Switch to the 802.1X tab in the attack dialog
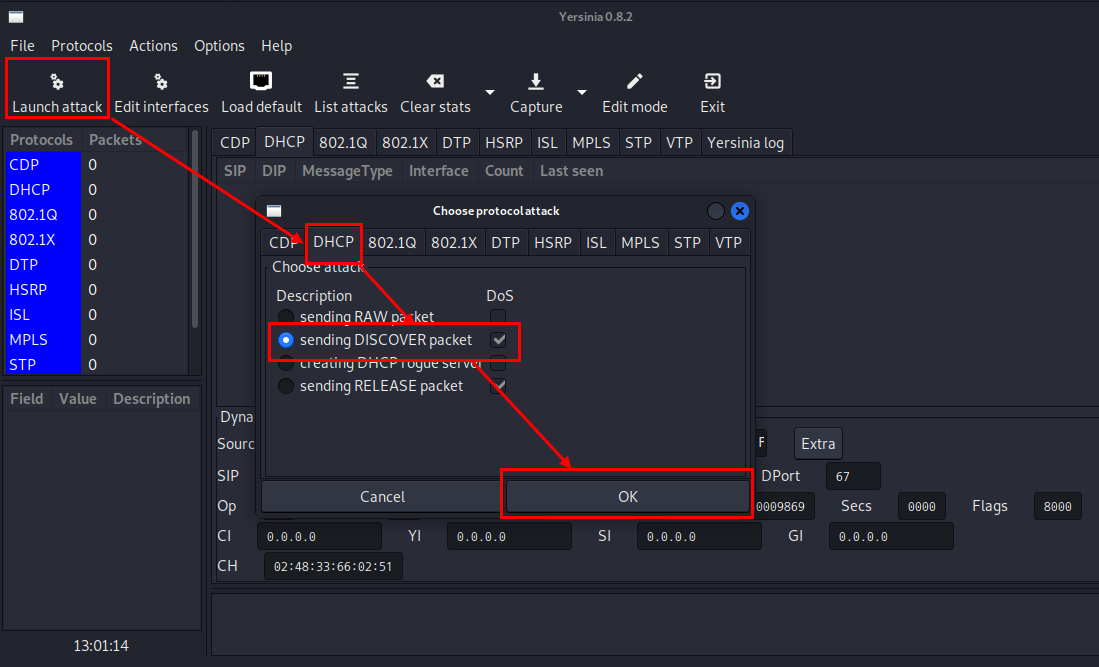This screenshot has height=667, width=1099. pos(454,242)
